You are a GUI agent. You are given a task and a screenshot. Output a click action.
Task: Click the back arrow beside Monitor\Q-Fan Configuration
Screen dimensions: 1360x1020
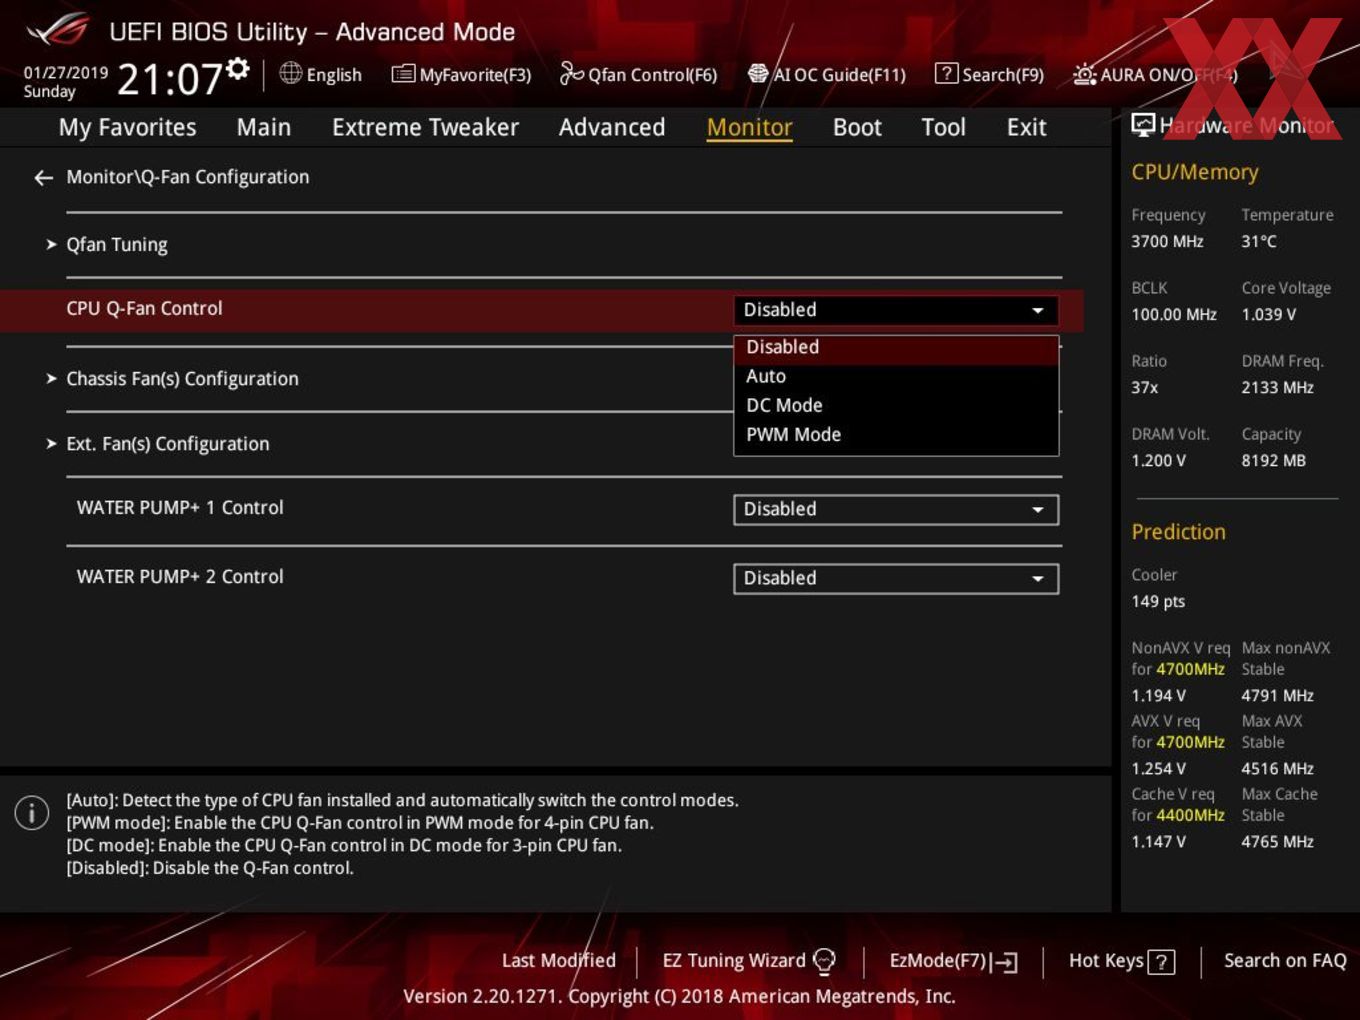coord(43,178)
